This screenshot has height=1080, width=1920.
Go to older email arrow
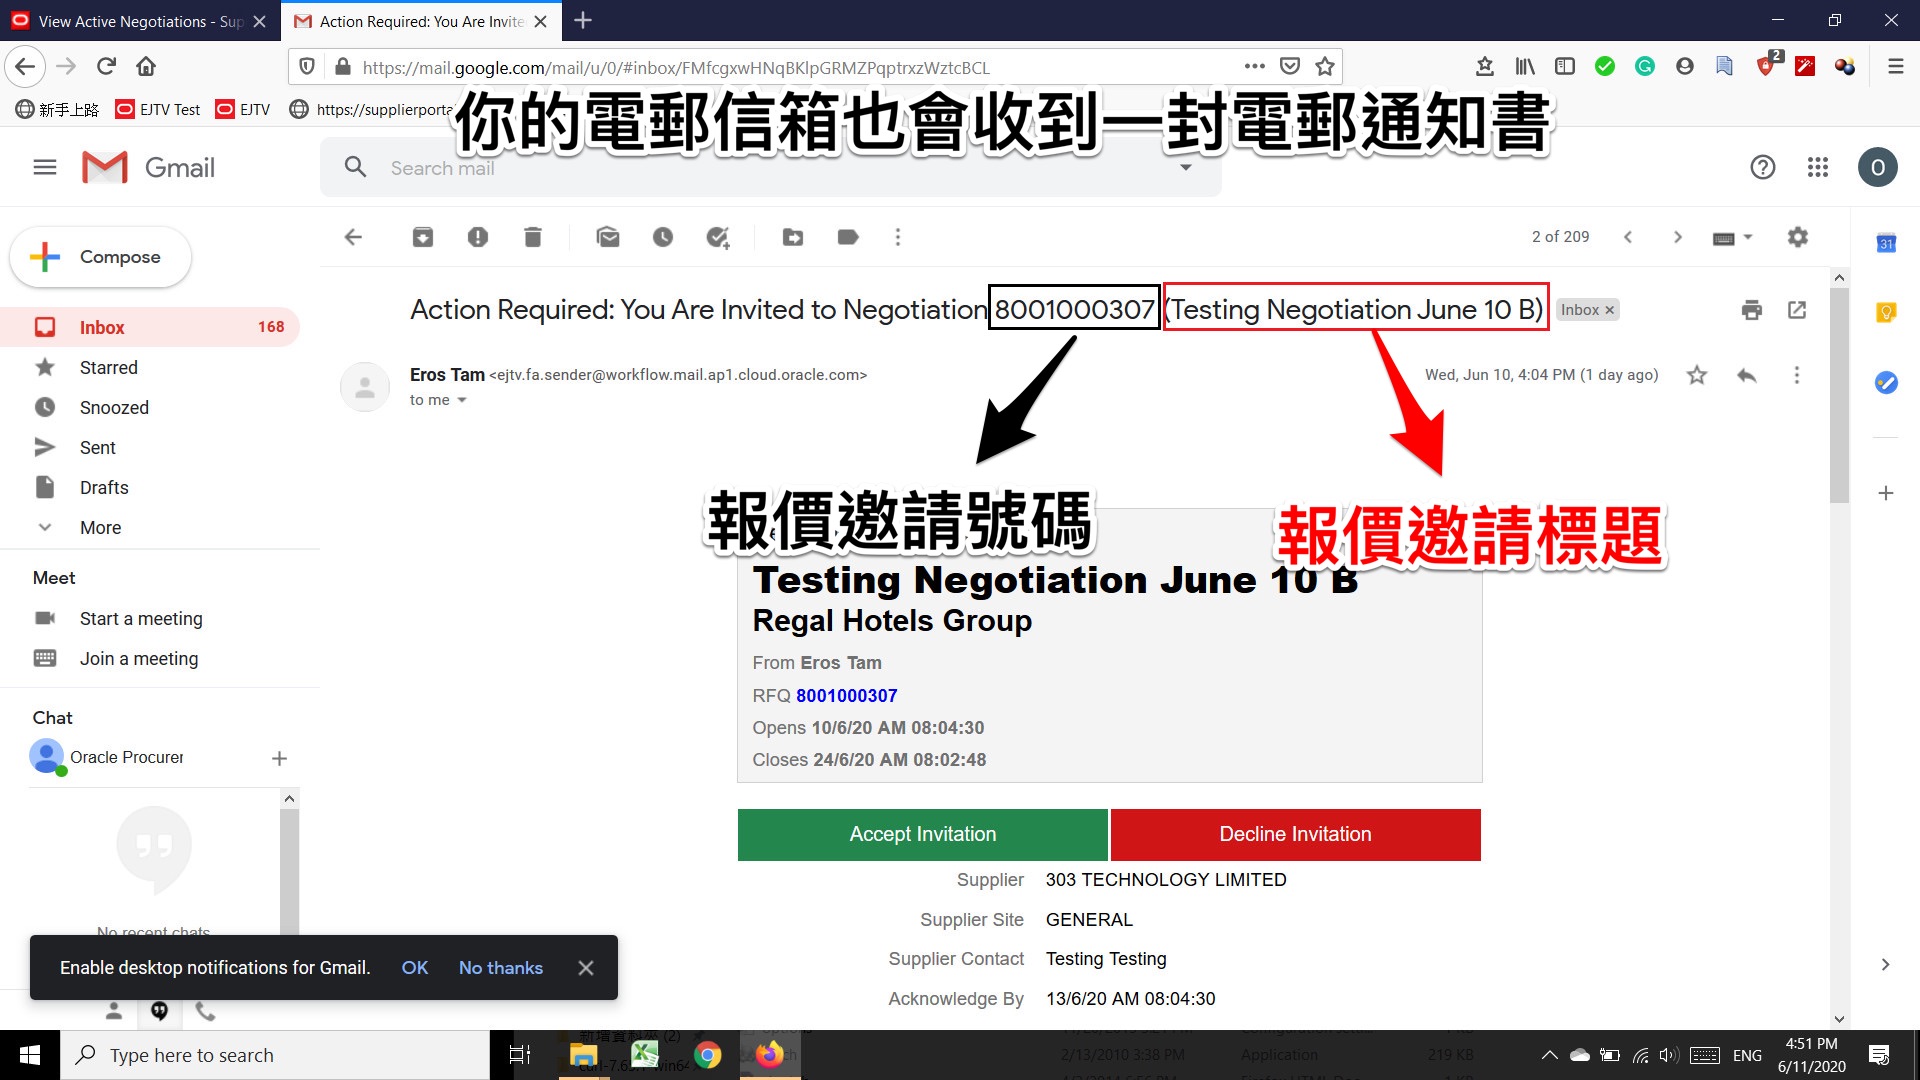(x=1678, y=237)
